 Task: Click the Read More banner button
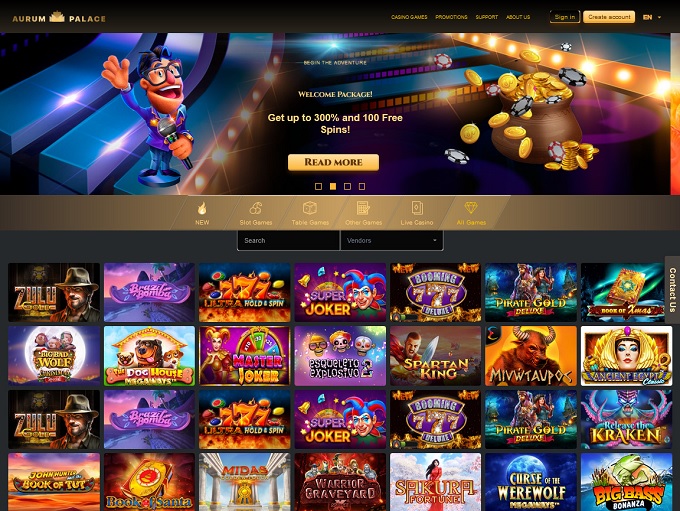(333, 162)
